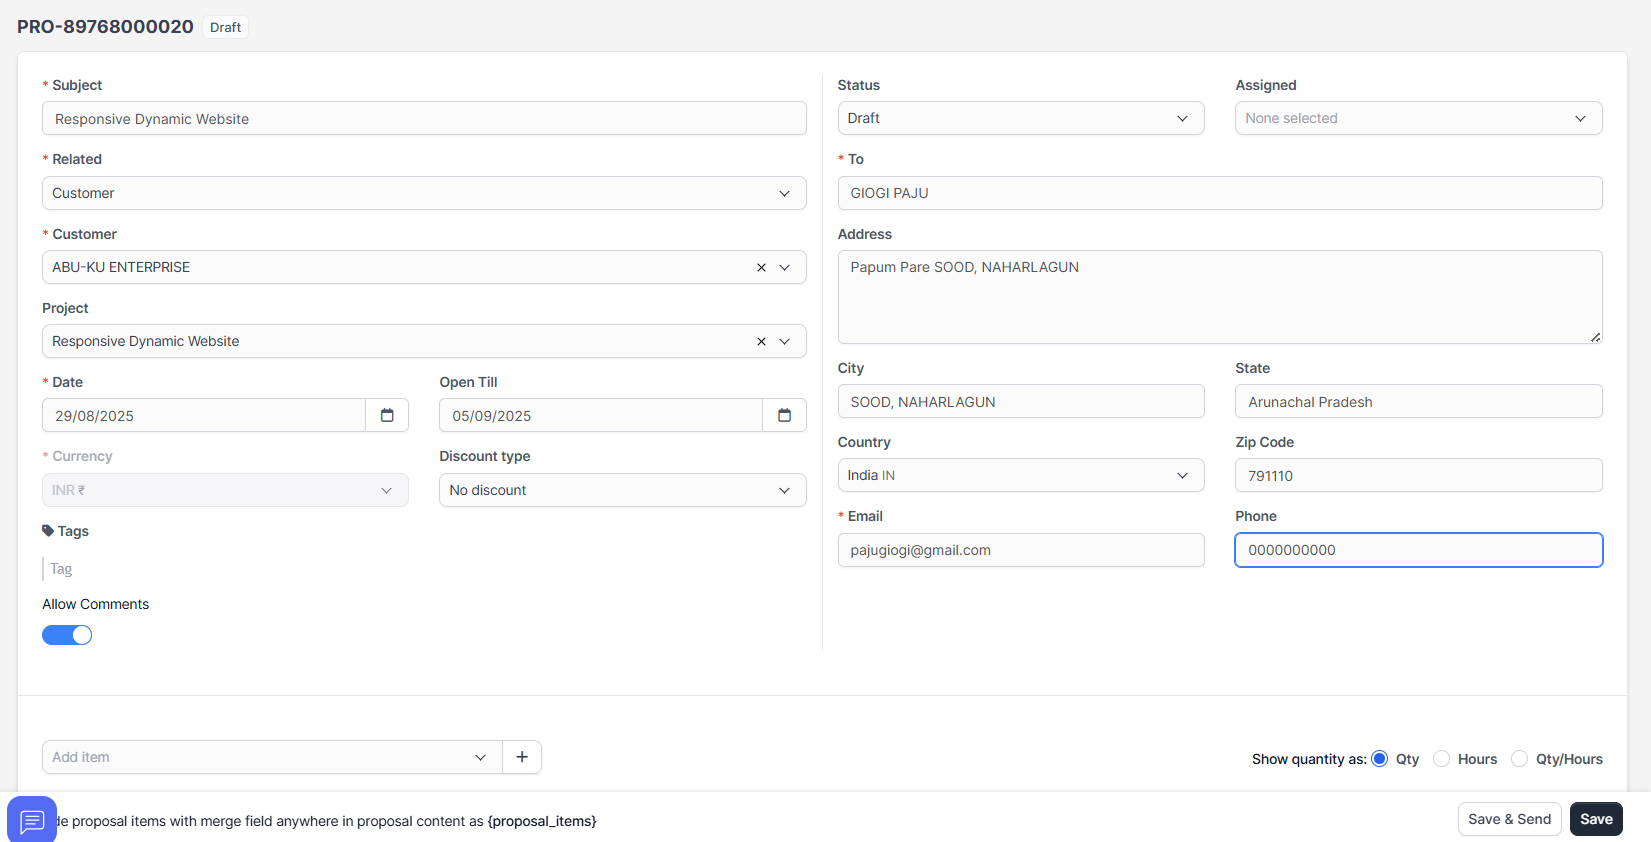Image resolution: width=1651 pixels, height=842 pixels.
Task: Open the Country dropdown showing India
Action: point(1020,475)
